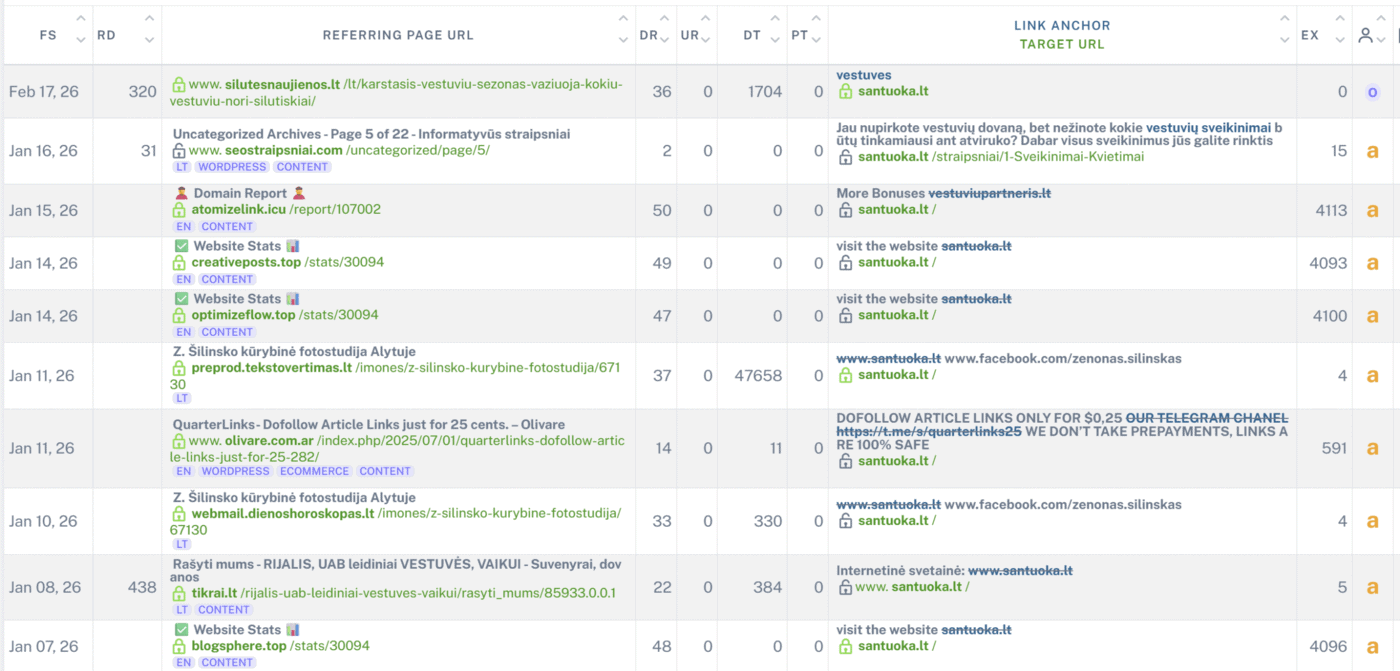Viewport: 1400px width, 671px height.
Task: Click the LT tag under preprod.tekstovertimas.lt
Action: point(182,398)
